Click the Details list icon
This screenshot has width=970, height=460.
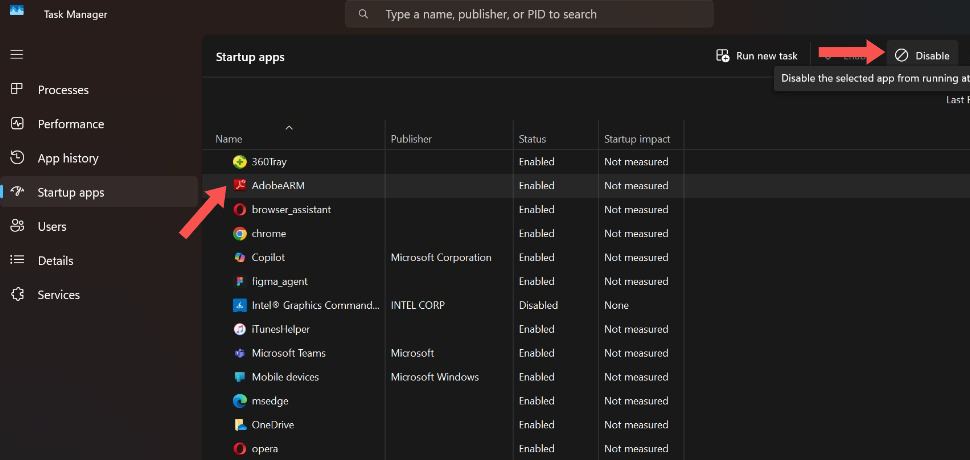17,260
